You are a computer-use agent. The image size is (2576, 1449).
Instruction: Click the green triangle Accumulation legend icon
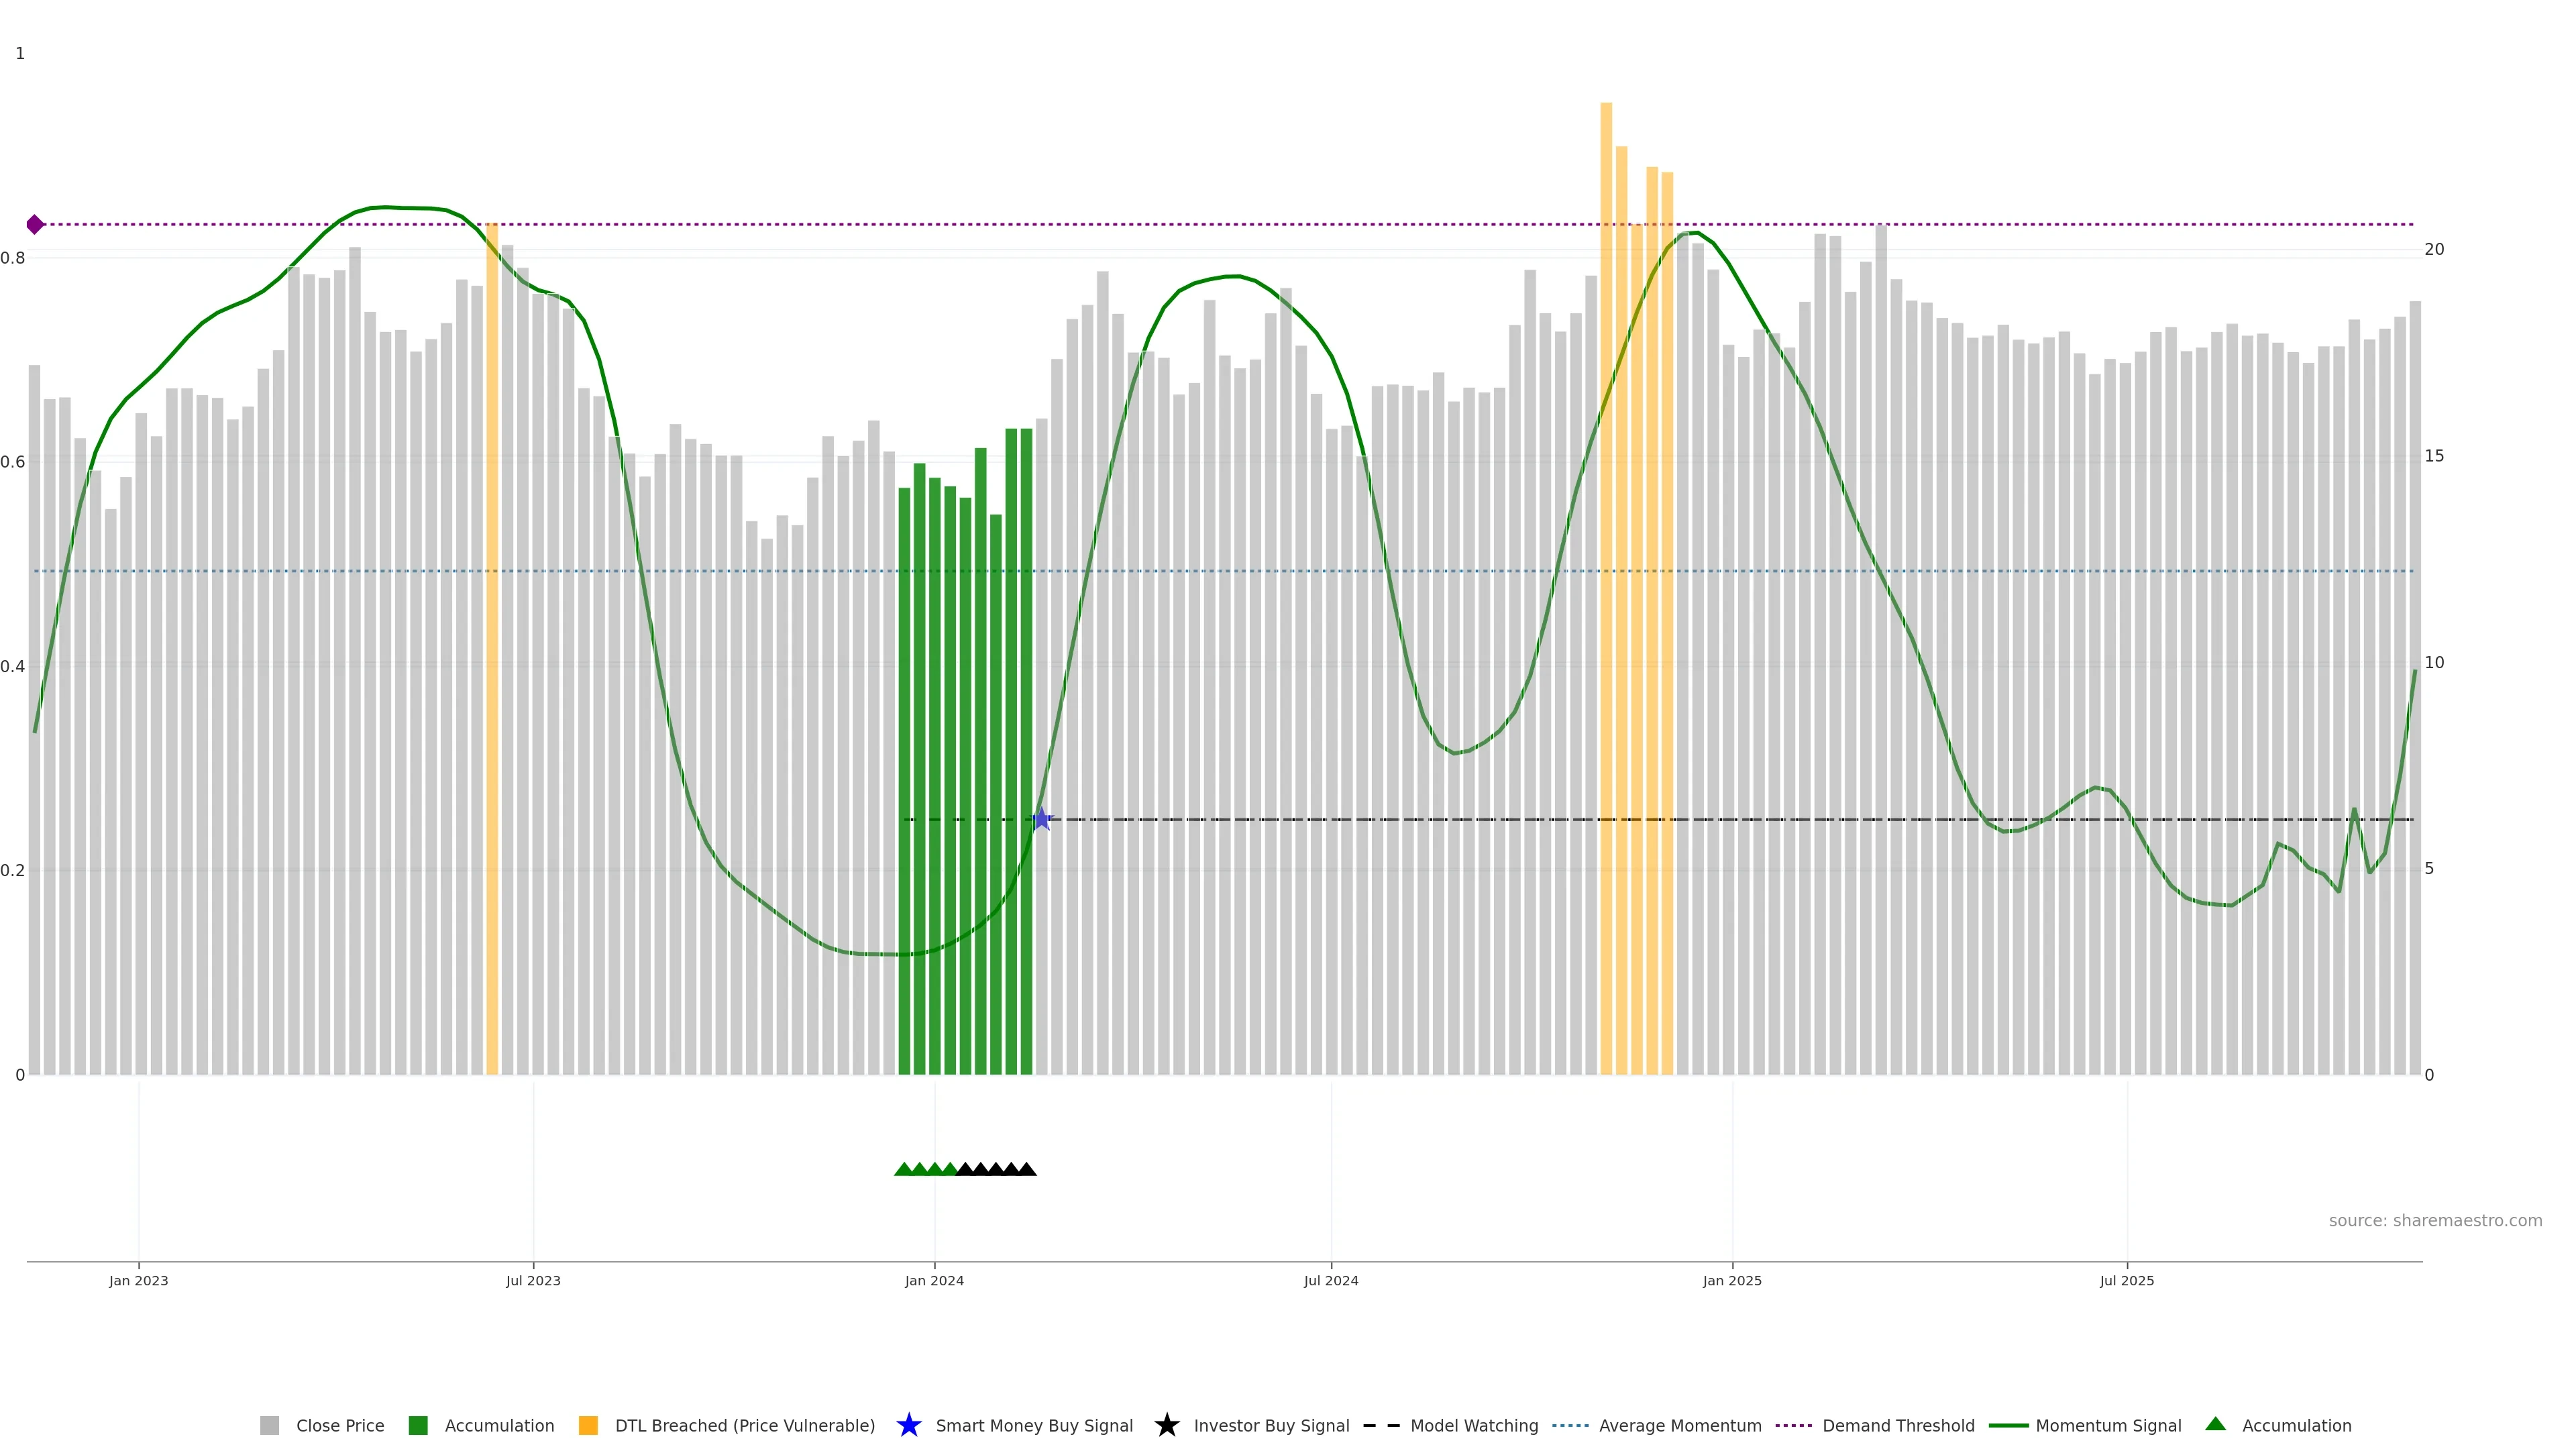coord(2215,1424)
